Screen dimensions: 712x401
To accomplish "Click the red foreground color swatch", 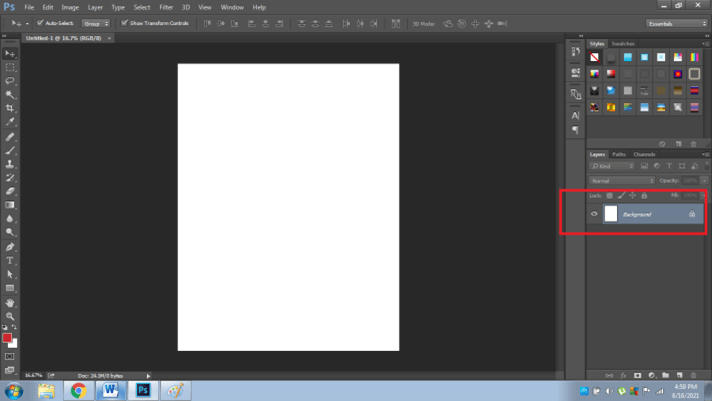I will tap(7, 338).
